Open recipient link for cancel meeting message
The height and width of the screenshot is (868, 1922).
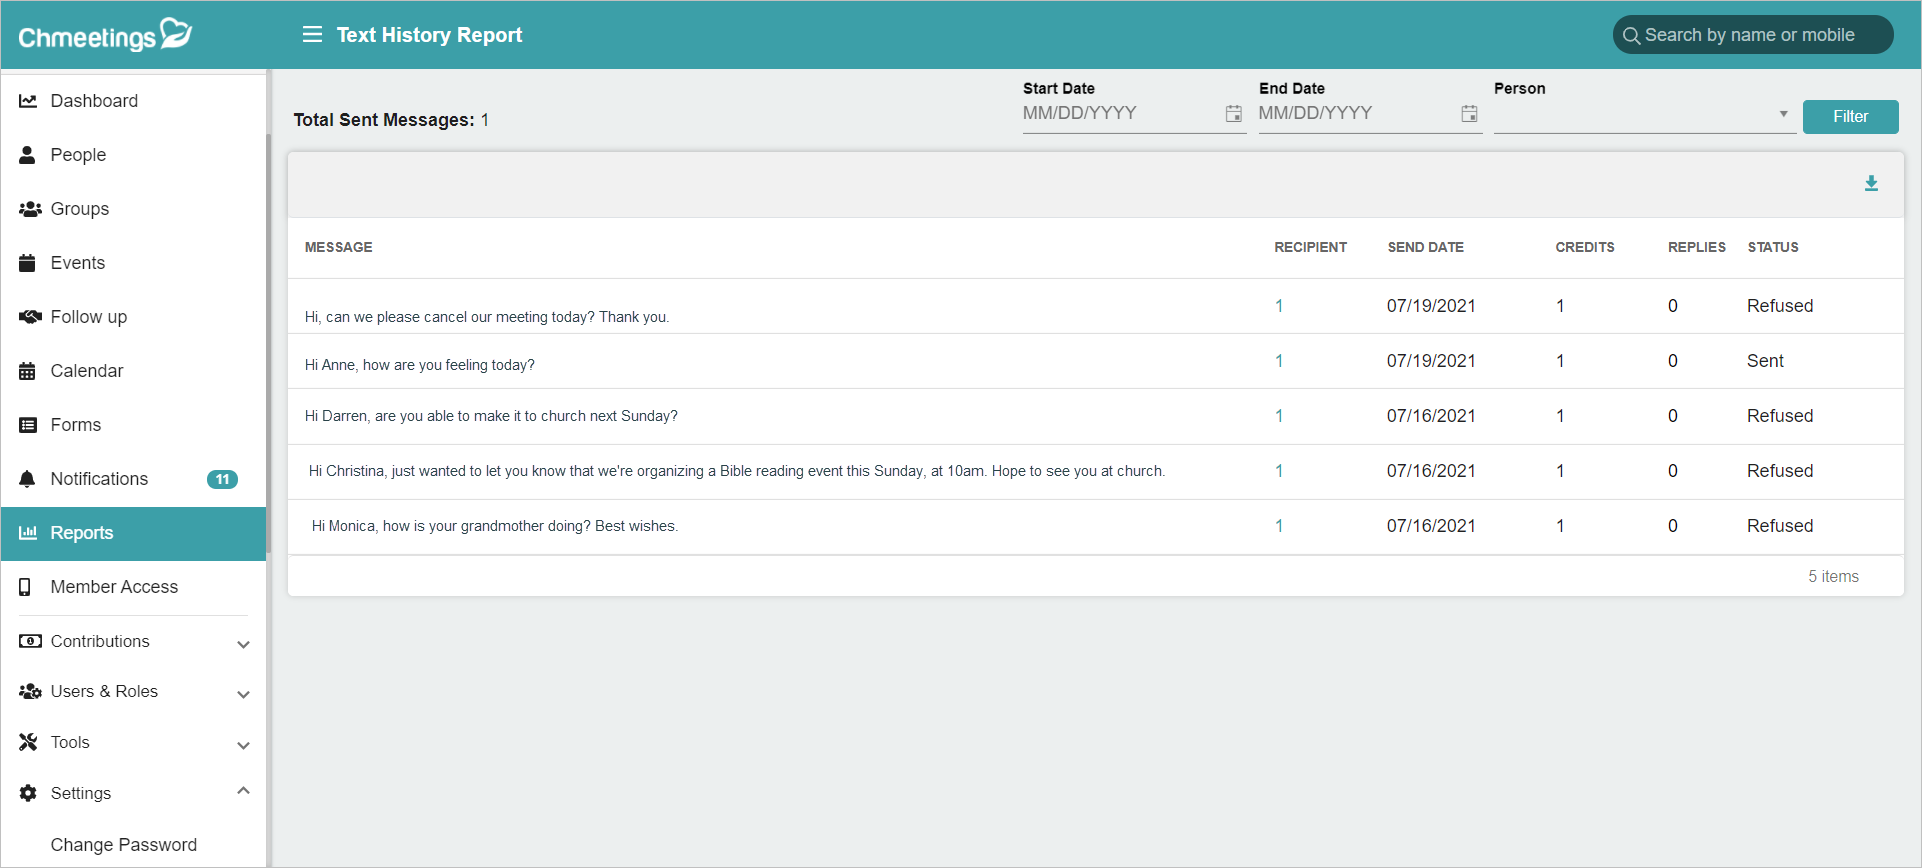click(x=1279, y=306)
